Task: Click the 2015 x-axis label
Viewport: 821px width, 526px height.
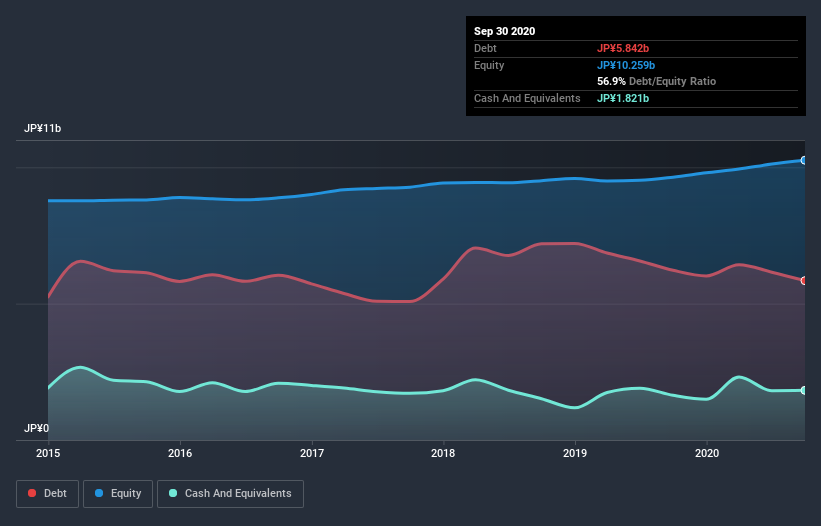Action: [48, 453]
